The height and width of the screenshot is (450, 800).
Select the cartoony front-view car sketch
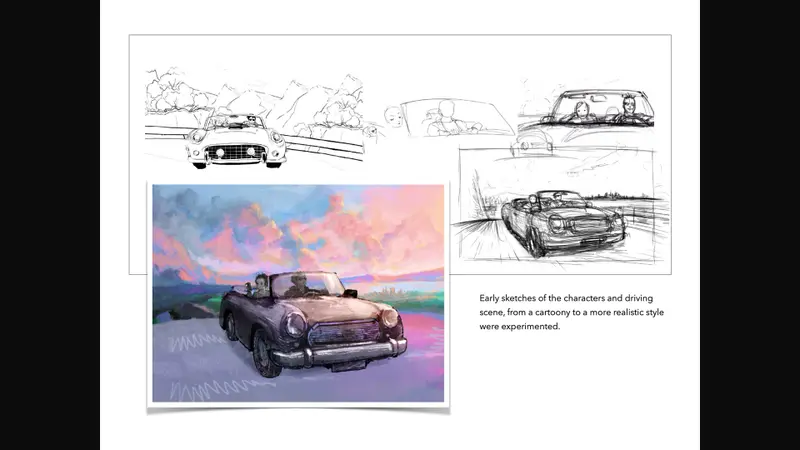coord(235,142)
